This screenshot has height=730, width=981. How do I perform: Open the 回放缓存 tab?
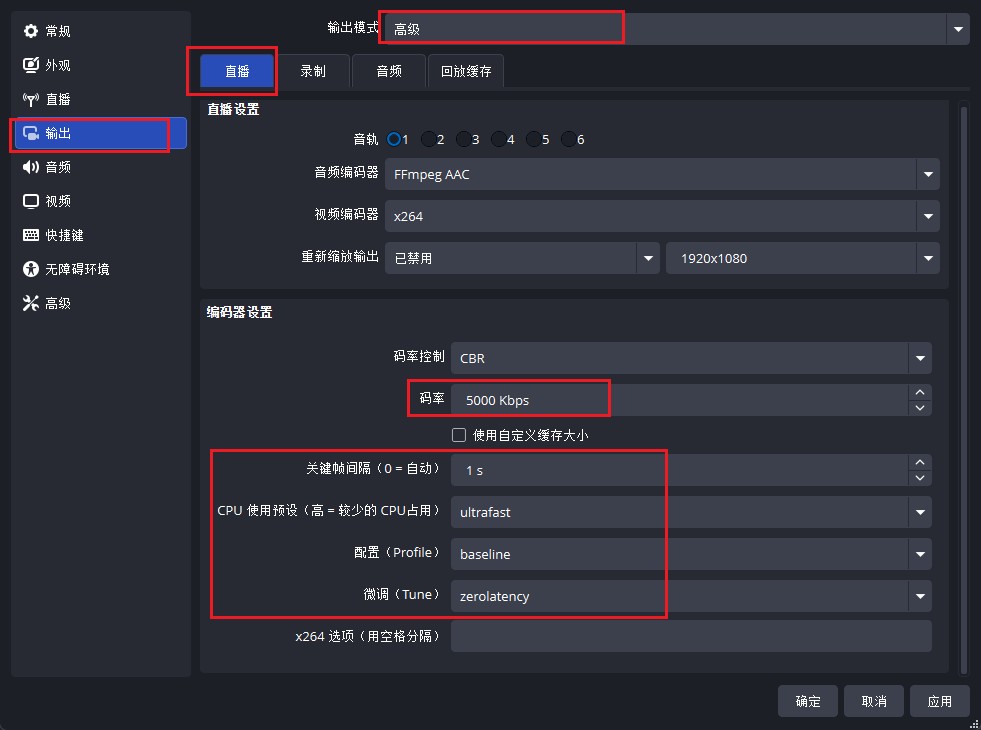point(466,71)
